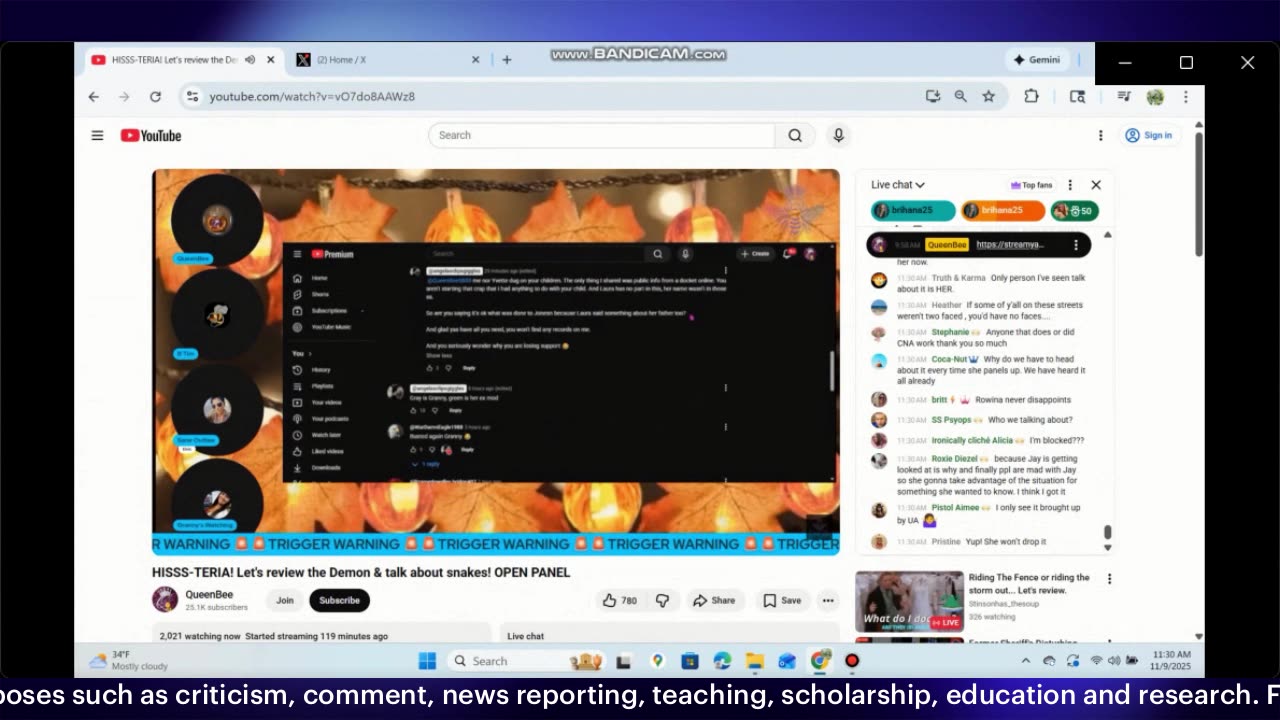Click the Gemini button in the tab strip
The image size is (1280, 720).
tap(1036, 60)
